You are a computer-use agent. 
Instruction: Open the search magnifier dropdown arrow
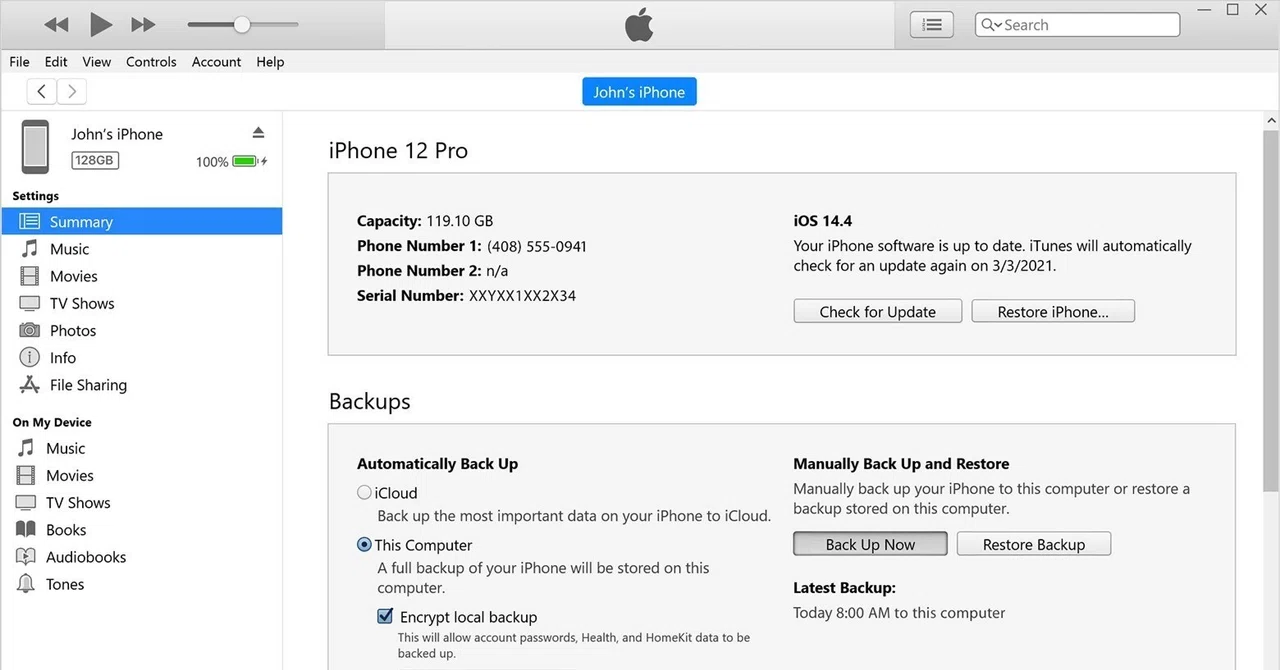coord(990,25)
